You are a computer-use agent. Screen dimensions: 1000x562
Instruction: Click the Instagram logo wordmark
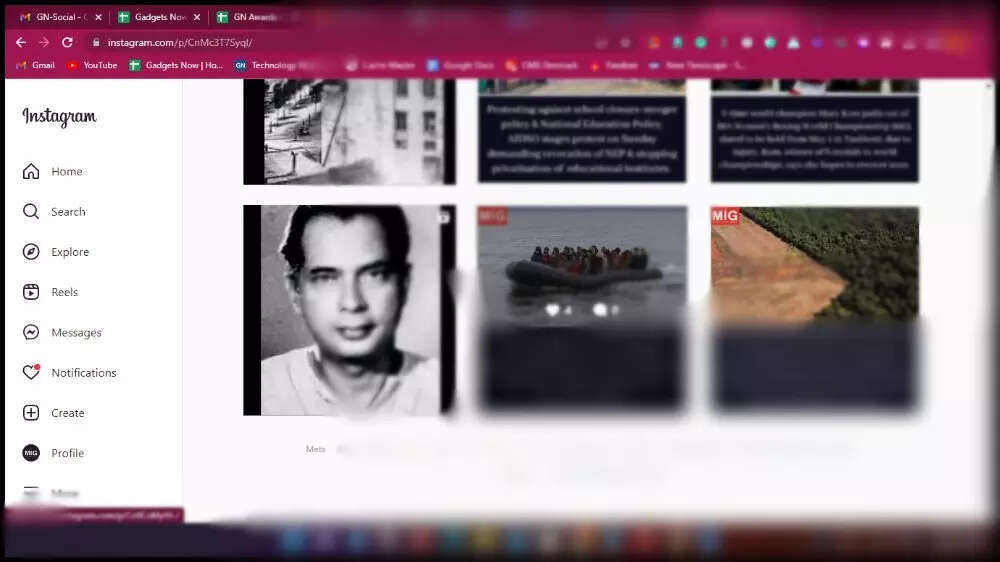(x=59, y=117)
